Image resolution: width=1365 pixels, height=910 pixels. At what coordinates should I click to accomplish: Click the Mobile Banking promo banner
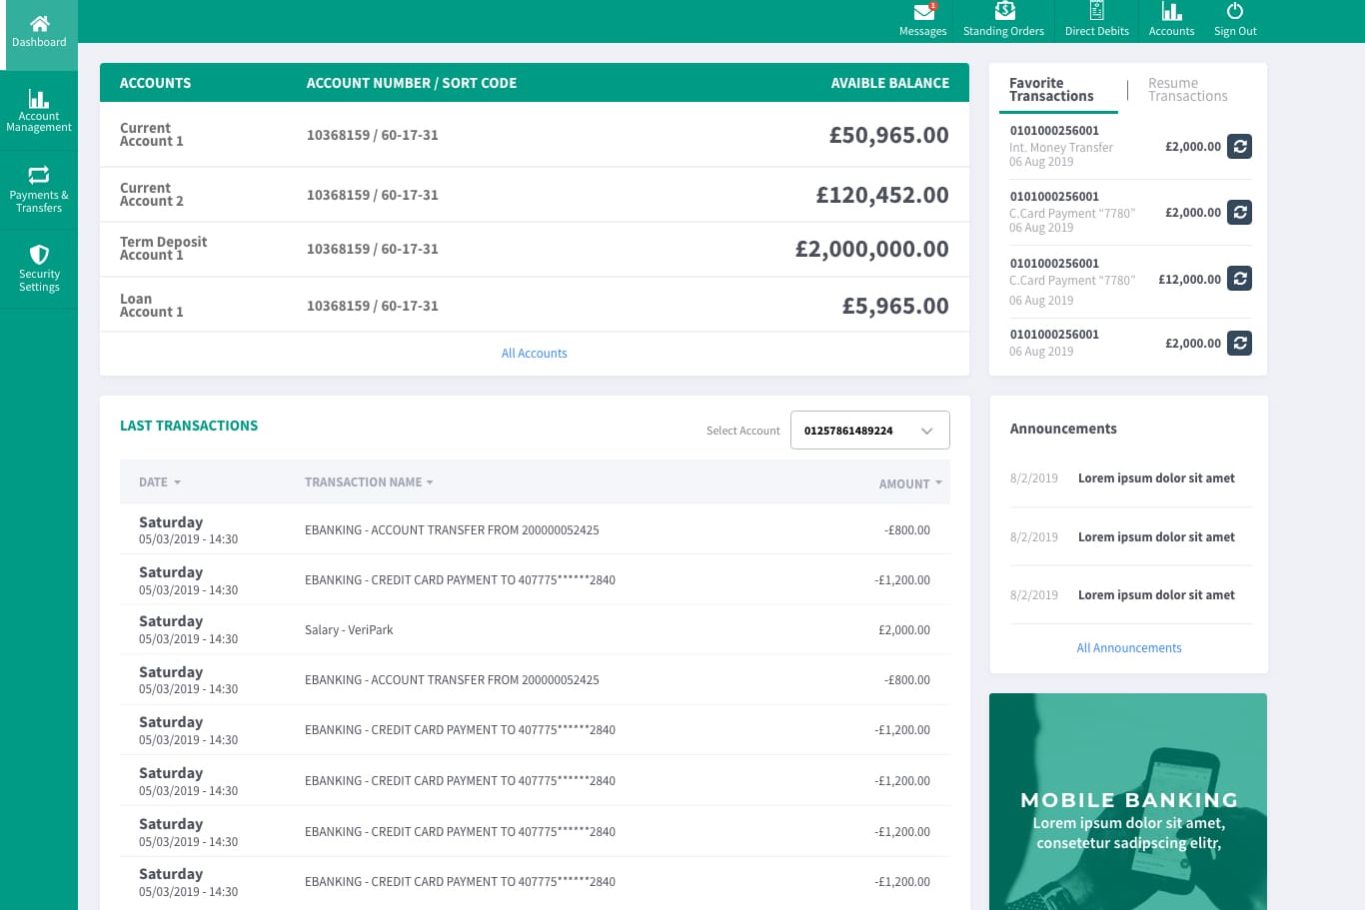pos(1128,801)
